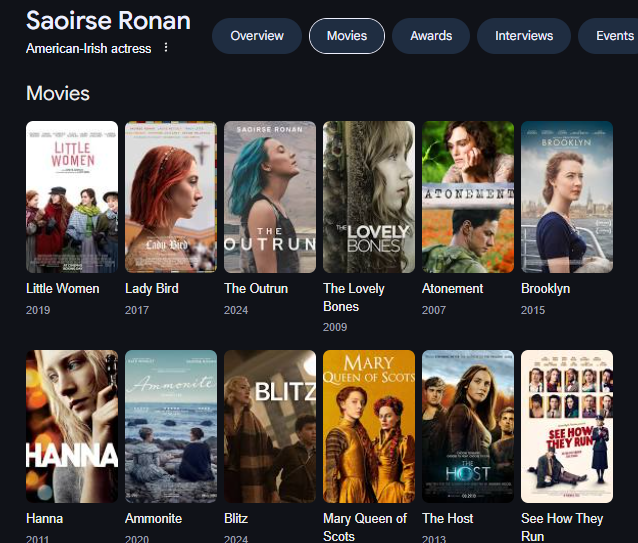This screenshot has height=543, width=638.
Task: Select the Hanna movie poster
Action: pyautogui.click(x=72, y=426)
